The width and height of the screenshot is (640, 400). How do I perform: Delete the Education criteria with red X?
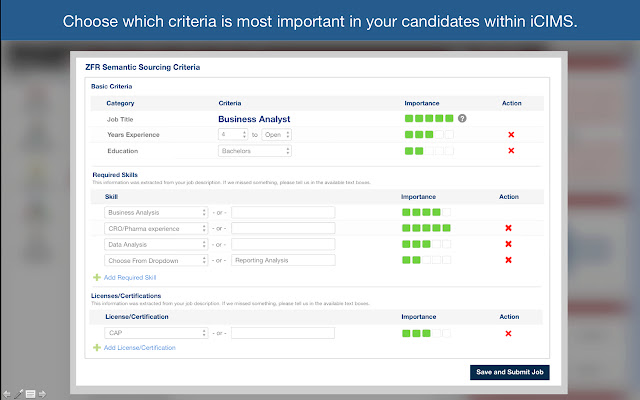coord(511,151)
